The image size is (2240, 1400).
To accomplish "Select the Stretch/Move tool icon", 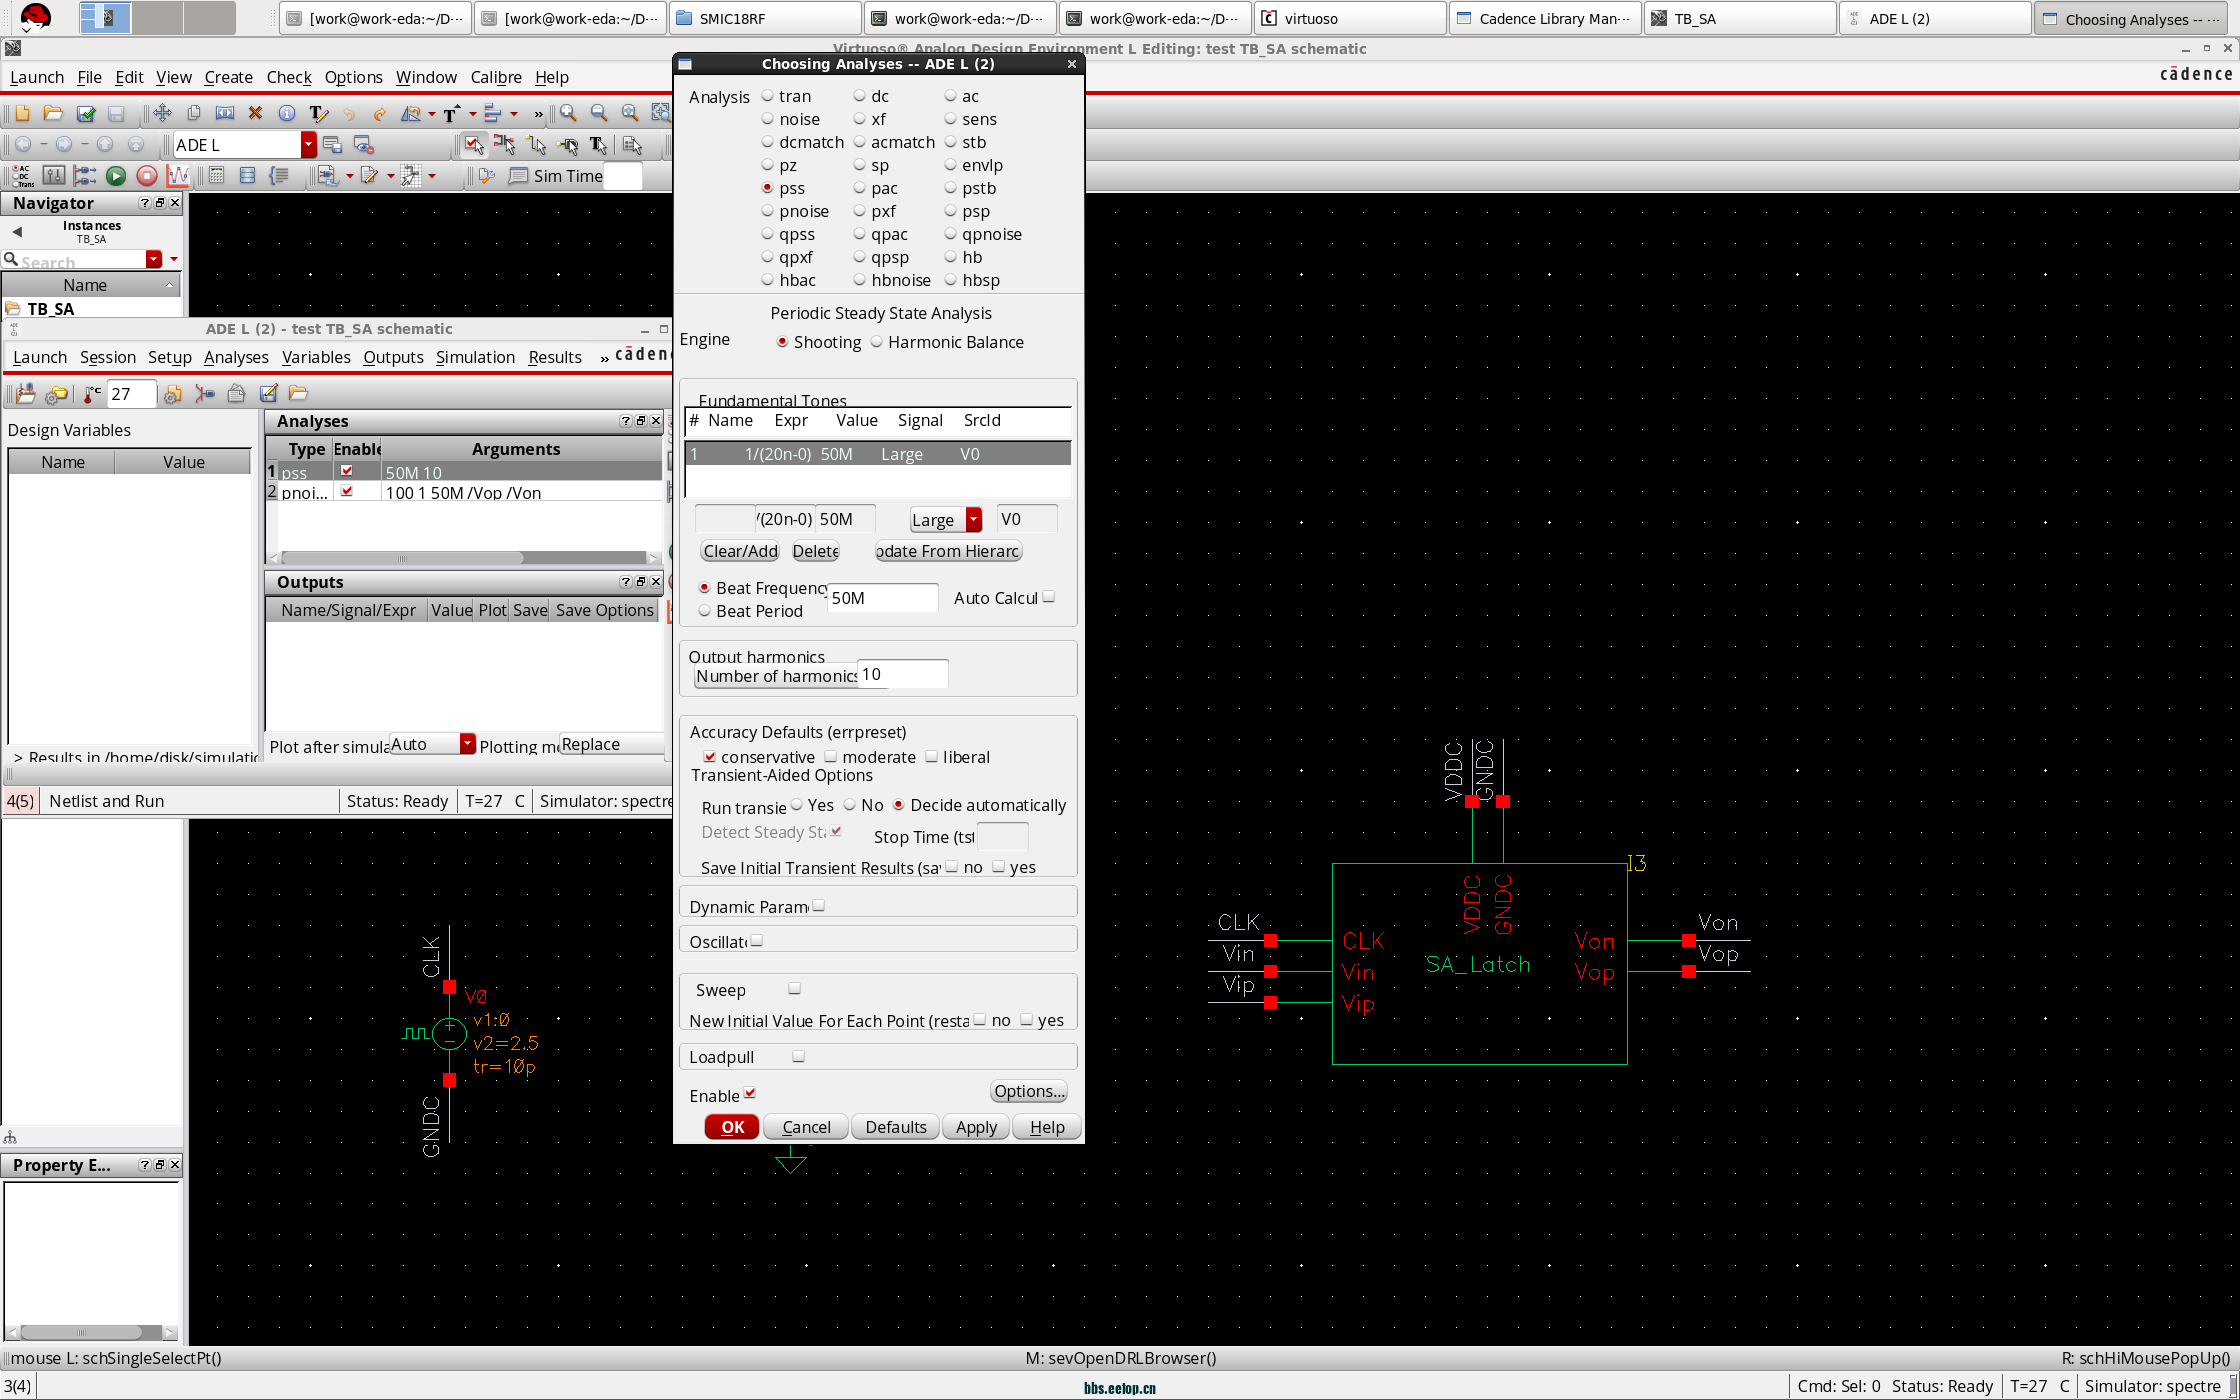I will tap(162, 113).
